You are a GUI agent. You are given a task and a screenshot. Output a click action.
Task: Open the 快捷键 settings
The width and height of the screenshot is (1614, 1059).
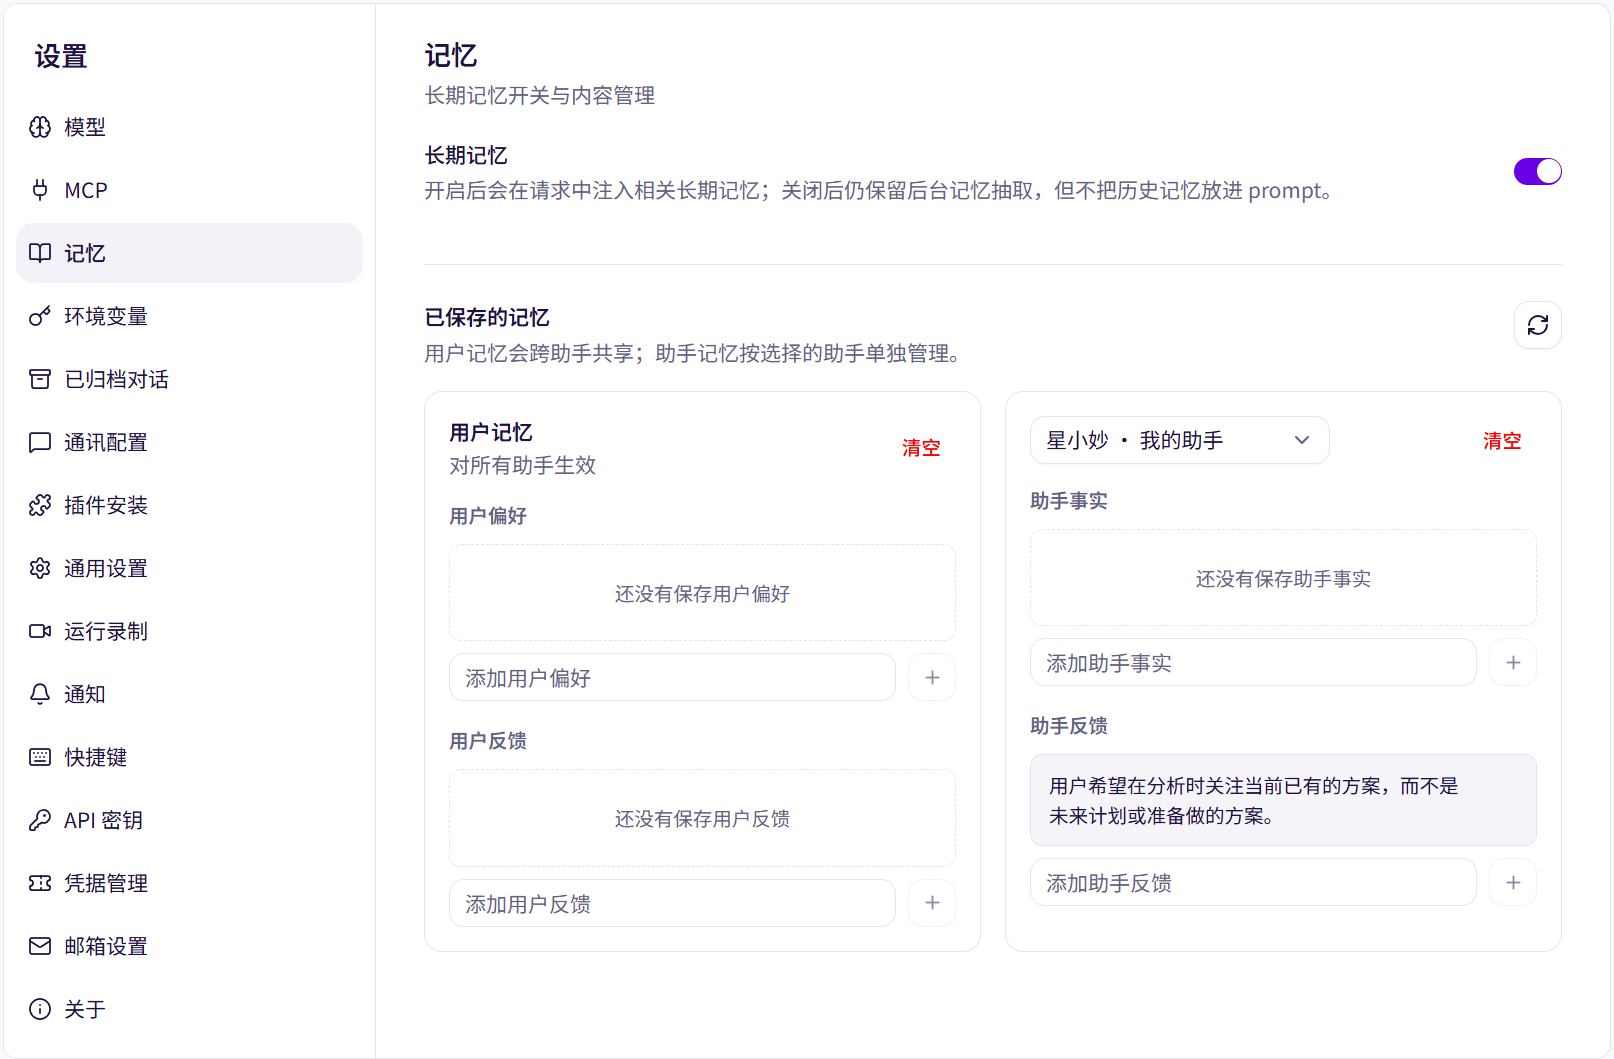pos(189,757)
